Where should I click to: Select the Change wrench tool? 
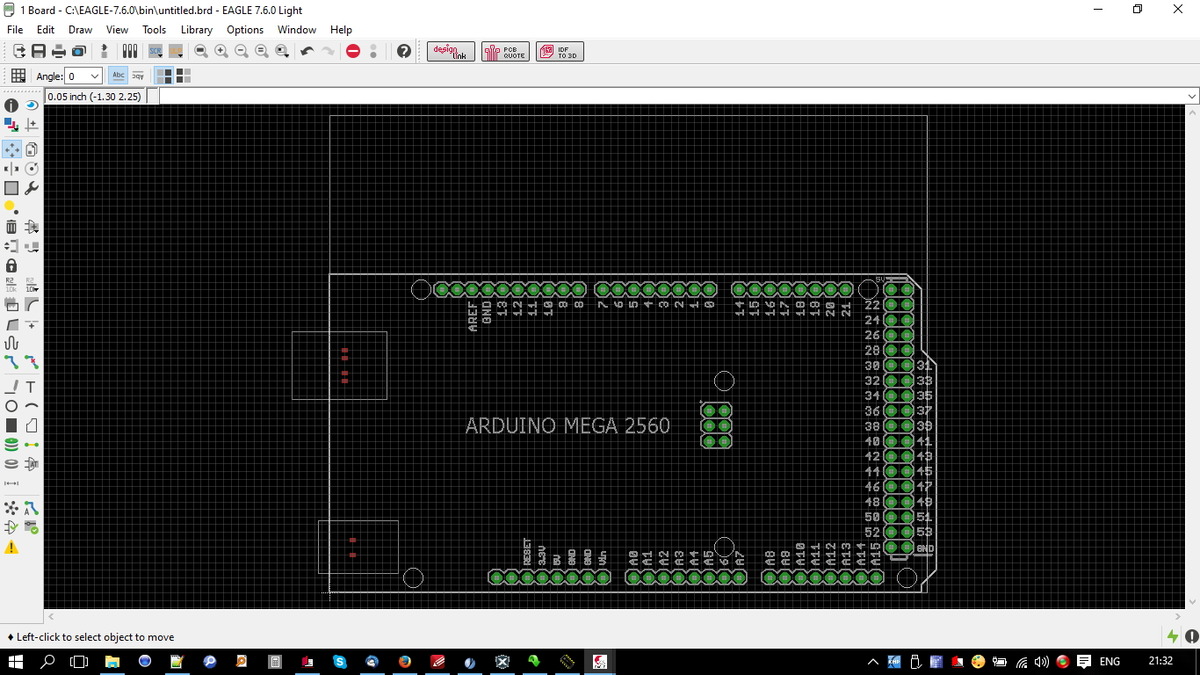point(31,187)
